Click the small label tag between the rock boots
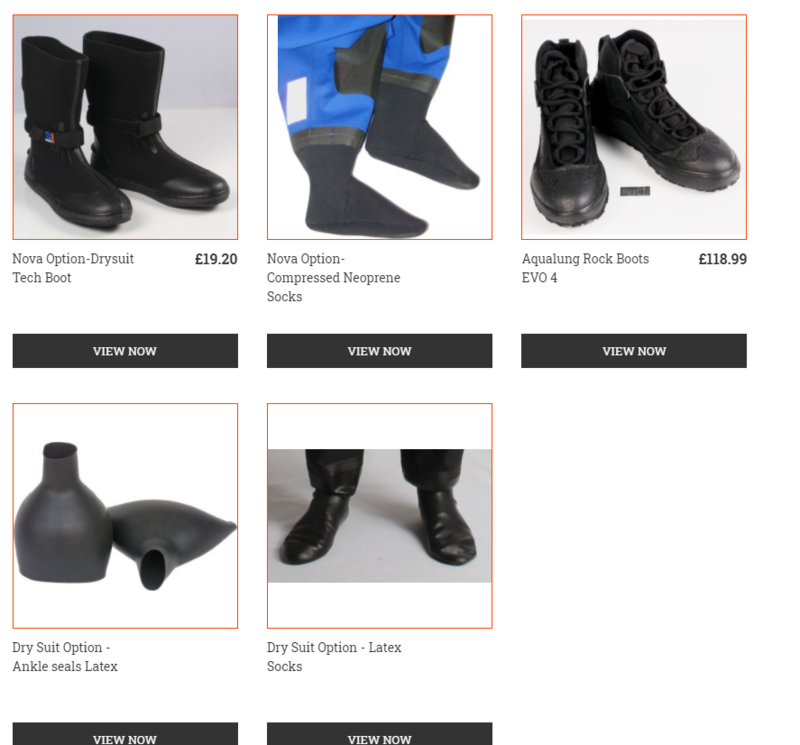This screenshot has width=800, height=745. [635, 191]
